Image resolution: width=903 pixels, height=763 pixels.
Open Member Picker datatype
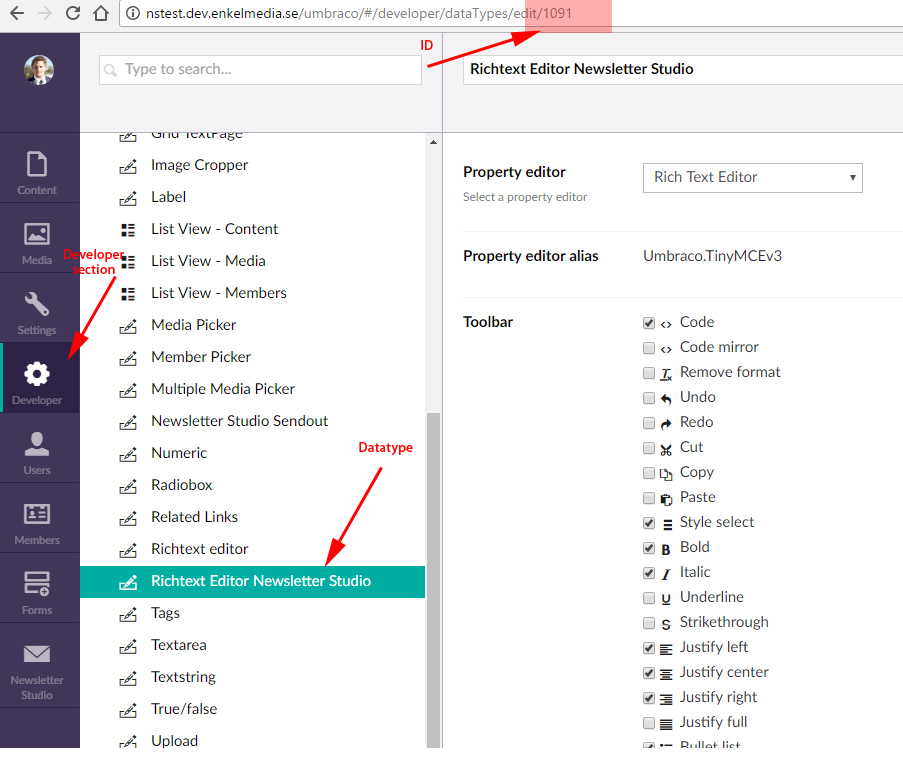pos(201,357)
